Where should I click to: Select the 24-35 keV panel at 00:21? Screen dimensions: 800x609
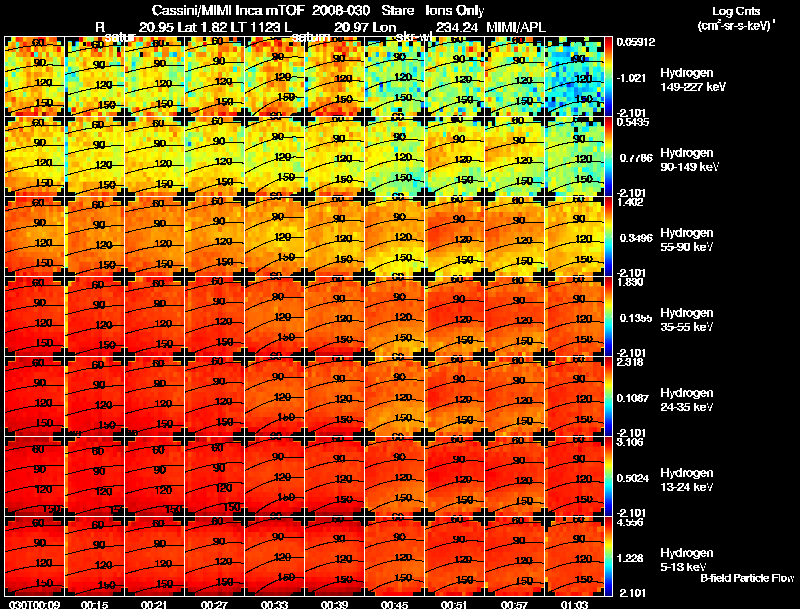(155, 396)
